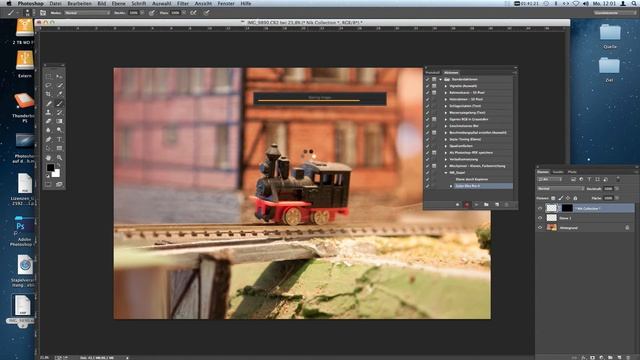Select the Zoom tool in the toolbox
The image size is (640, 360).
coord(60,158)
